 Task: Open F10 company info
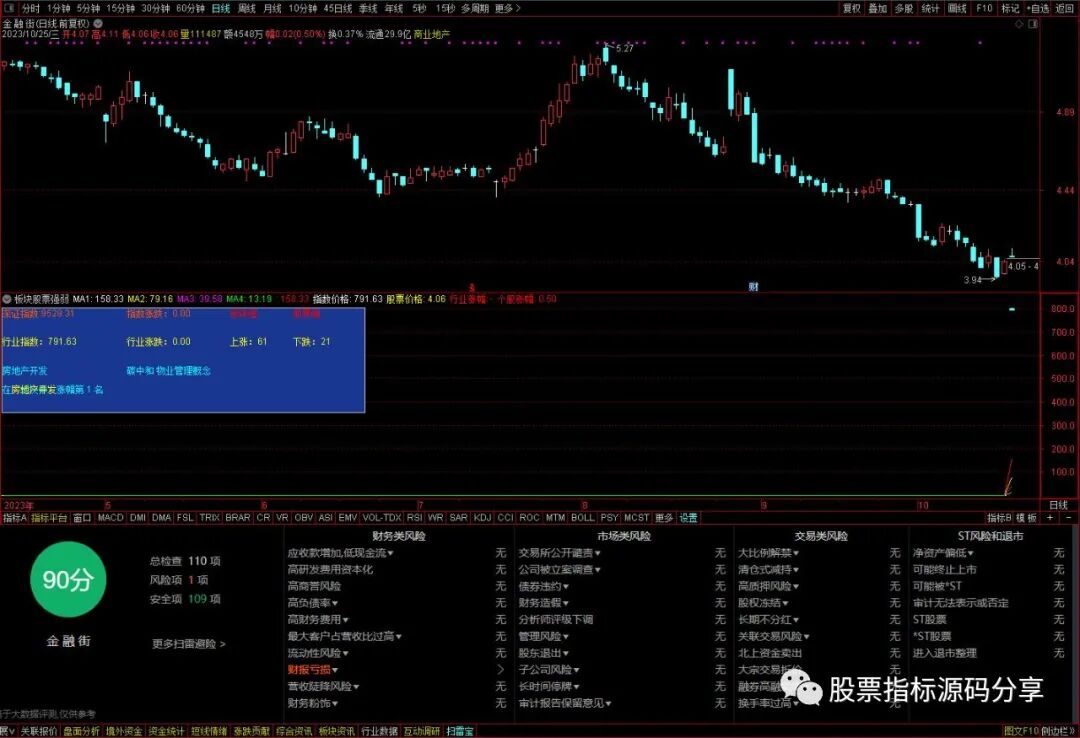tap(984, 8)
